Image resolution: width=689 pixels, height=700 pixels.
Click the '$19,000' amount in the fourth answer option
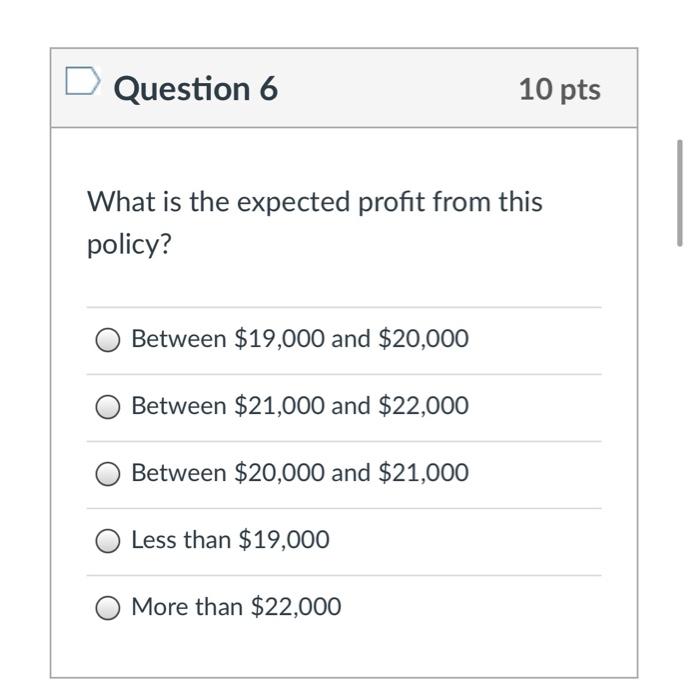[x=283, y=540]
